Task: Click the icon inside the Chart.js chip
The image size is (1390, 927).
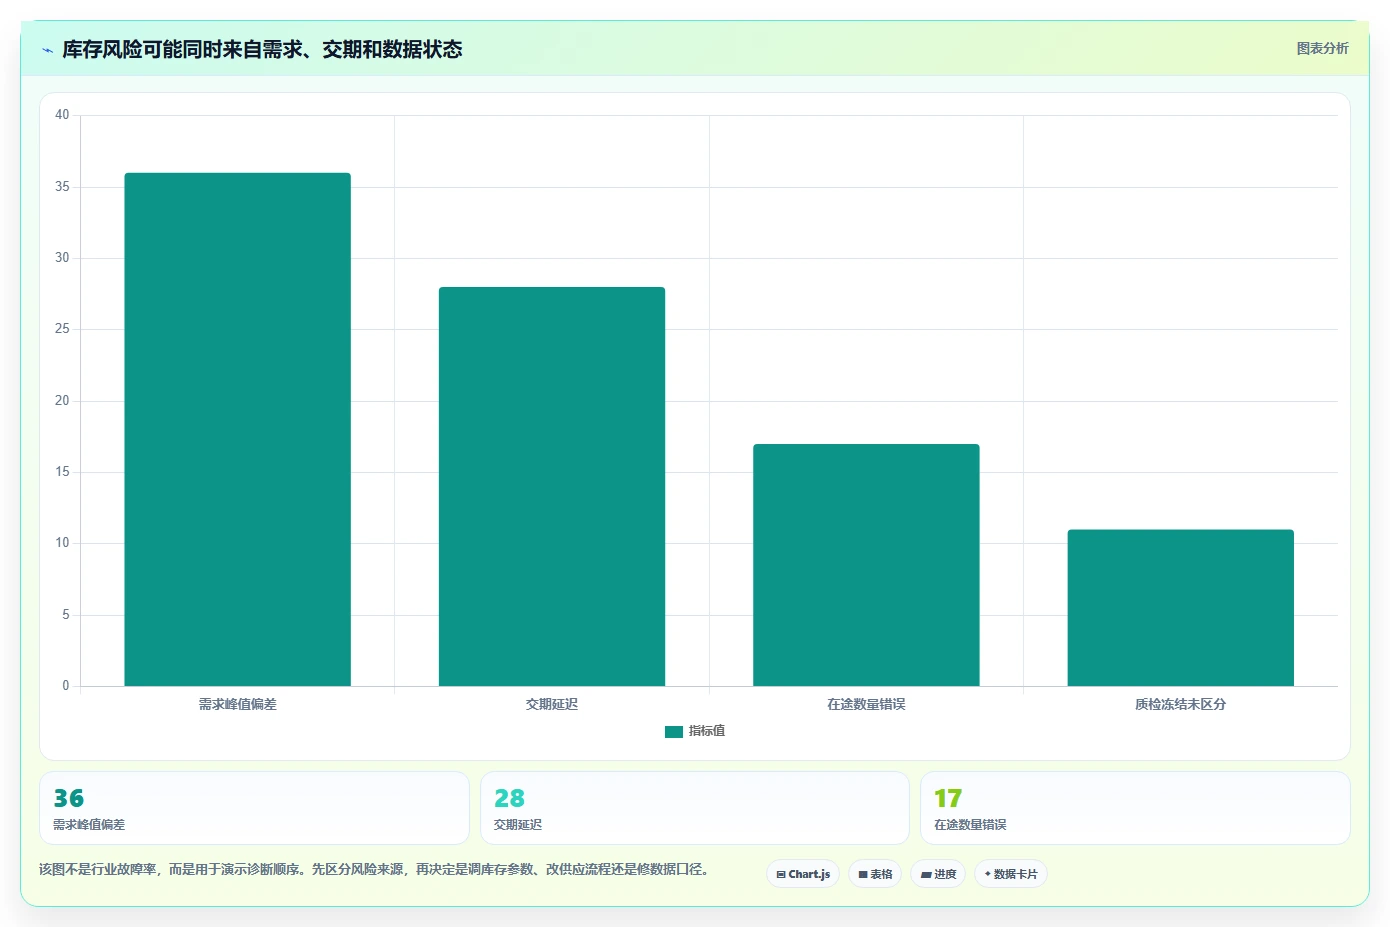Action: (781, 874)
